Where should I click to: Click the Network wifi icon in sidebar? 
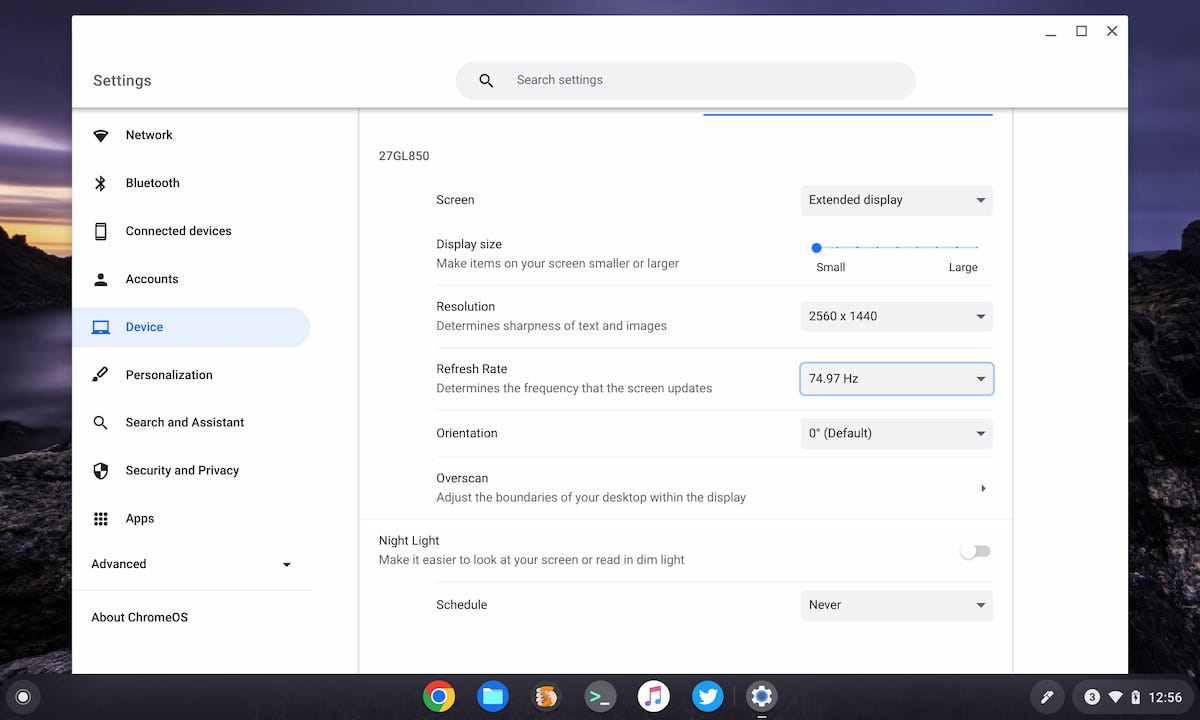(x=100, y=135)
